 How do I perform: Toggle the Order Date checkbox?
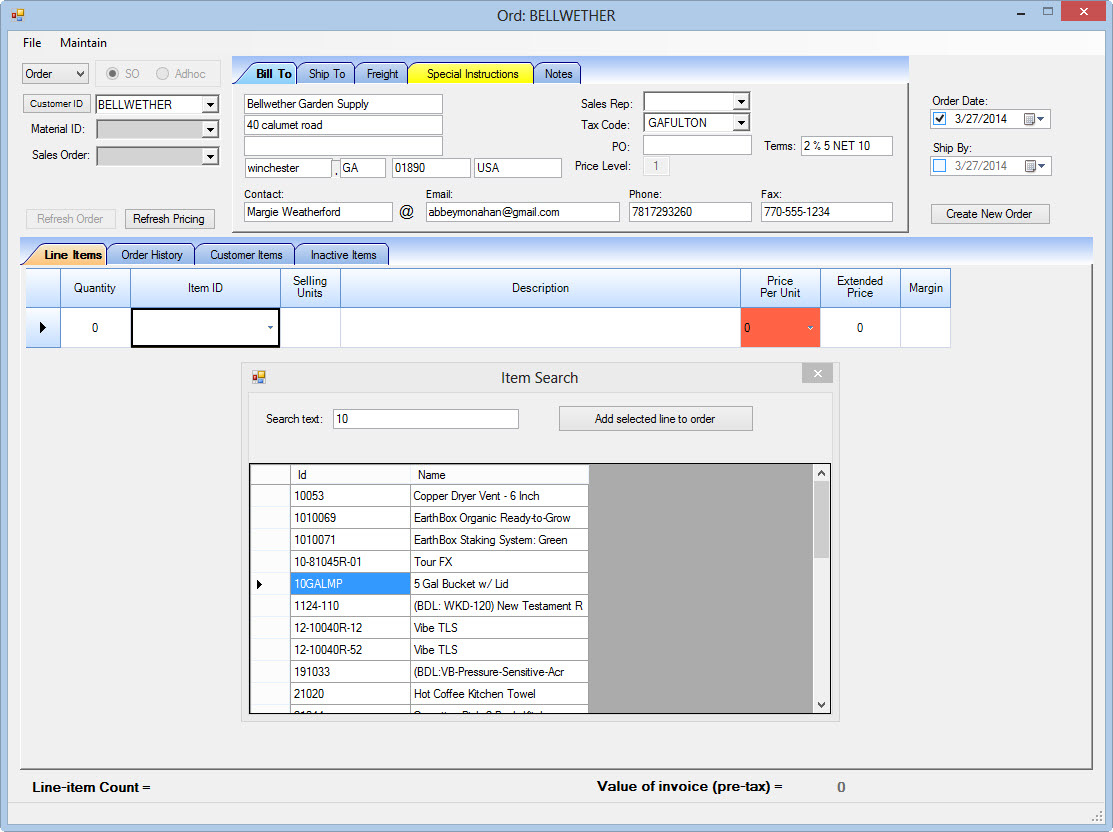click(940, 119)
